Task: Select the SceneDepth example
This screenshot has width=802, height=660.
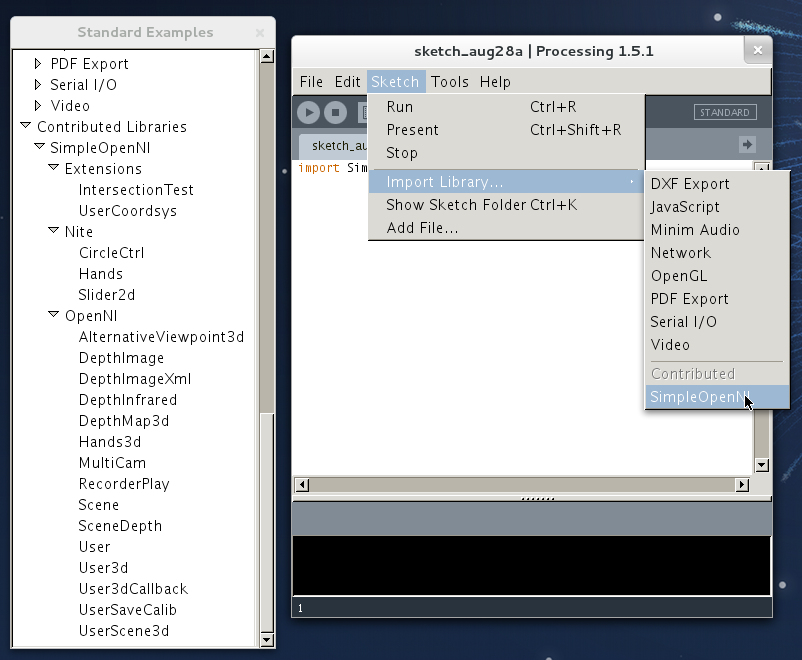Action: click(120, 525)
